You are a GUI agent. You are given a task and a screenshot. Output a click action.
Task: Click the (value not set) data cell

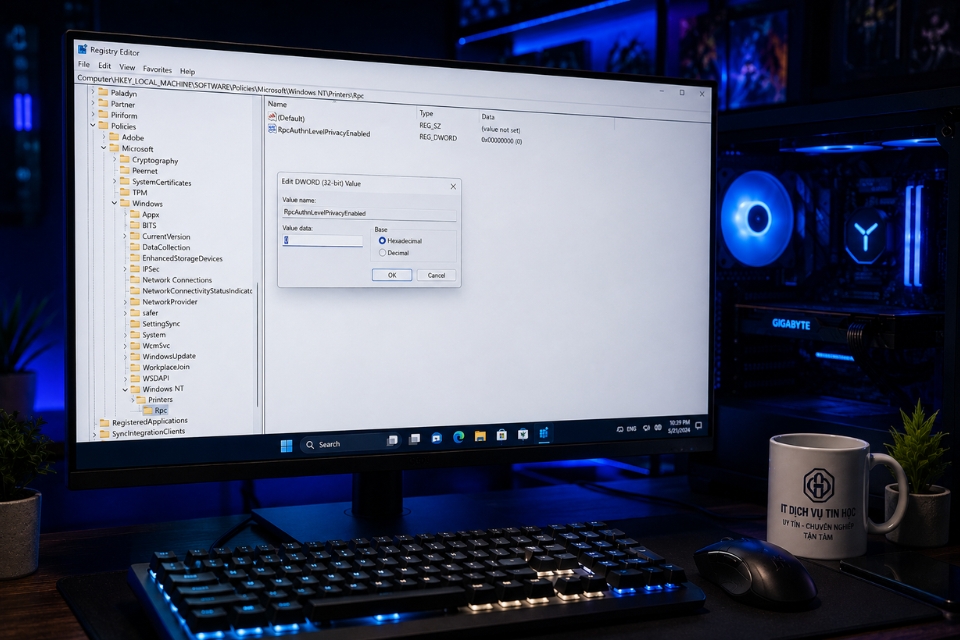pos(501,129)
